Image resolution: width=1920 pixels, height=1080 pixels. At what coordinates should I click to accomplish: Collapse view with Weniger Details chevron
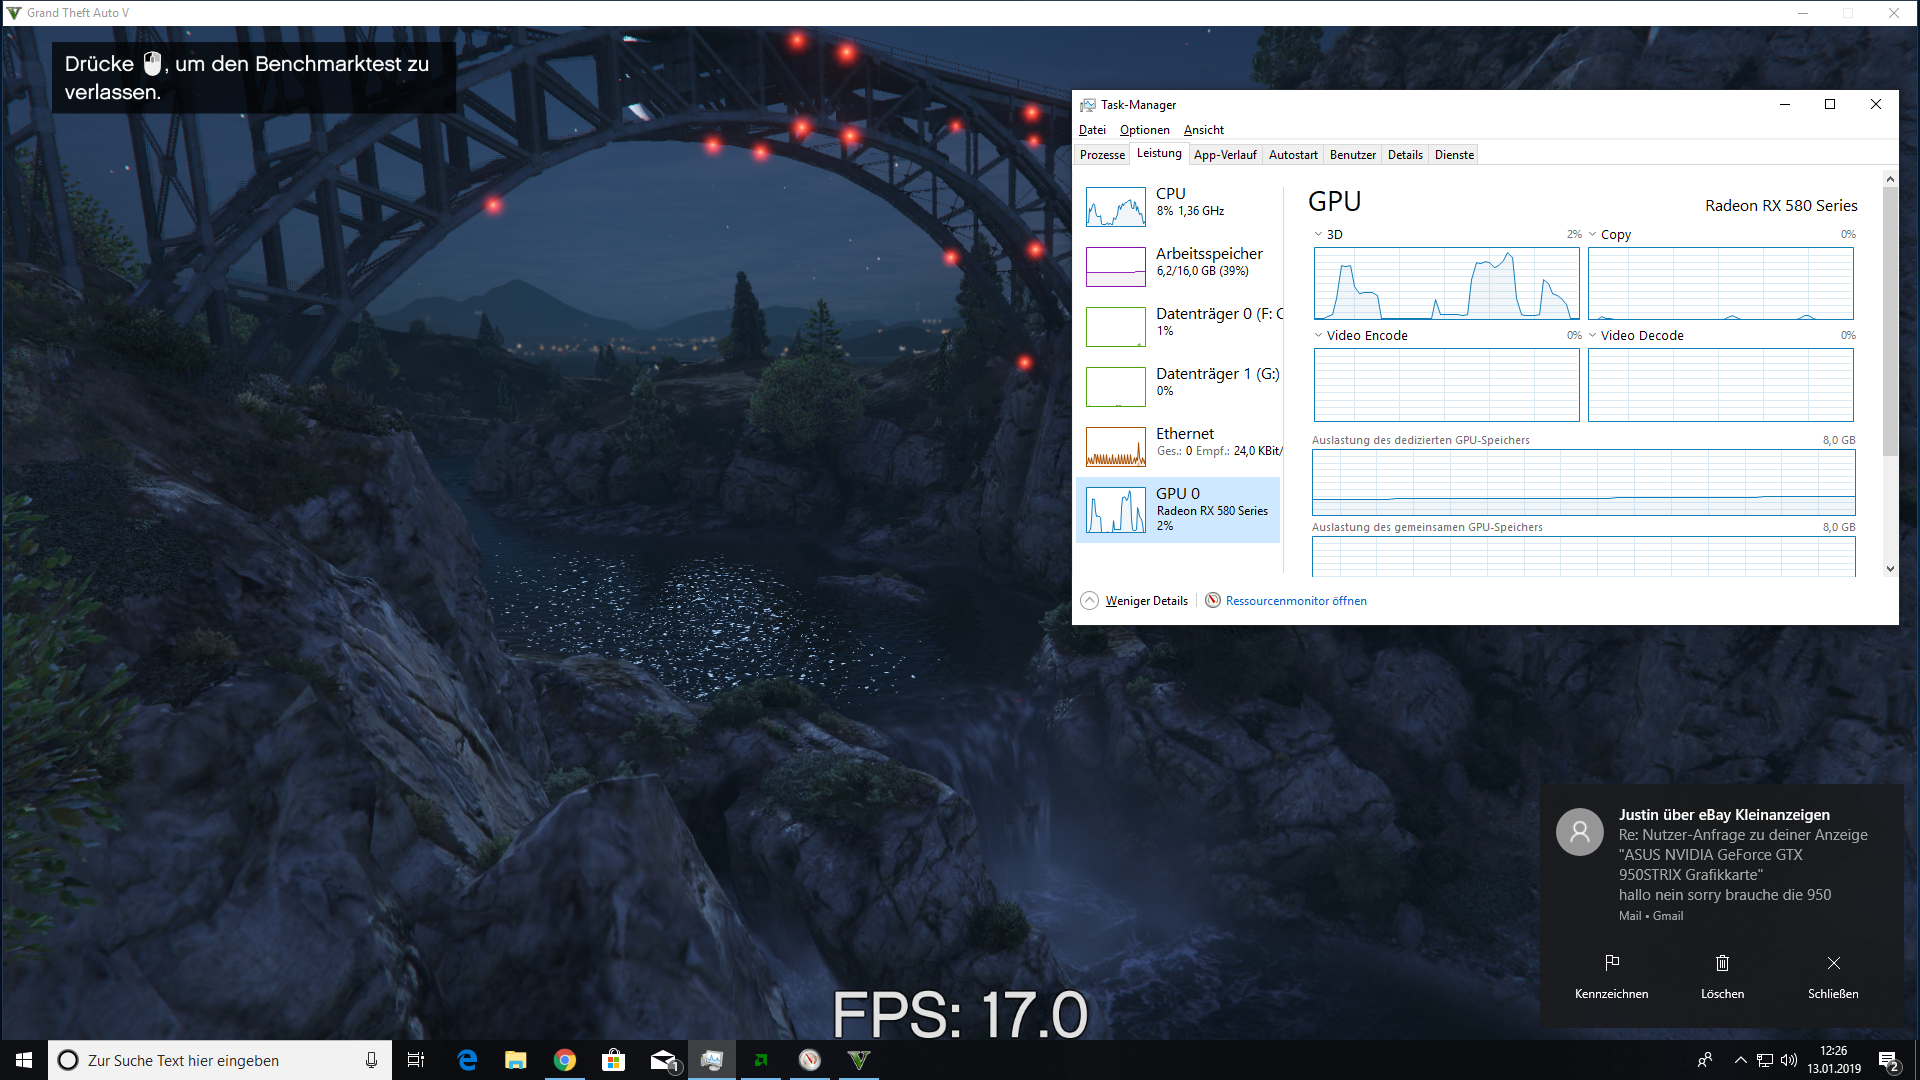point(1089,601)
